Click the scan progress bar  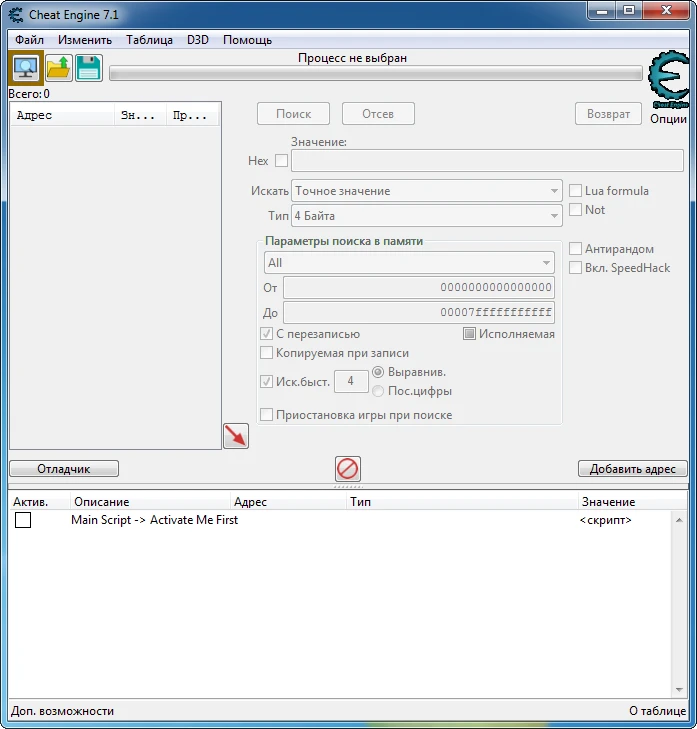tap(376, 73)
